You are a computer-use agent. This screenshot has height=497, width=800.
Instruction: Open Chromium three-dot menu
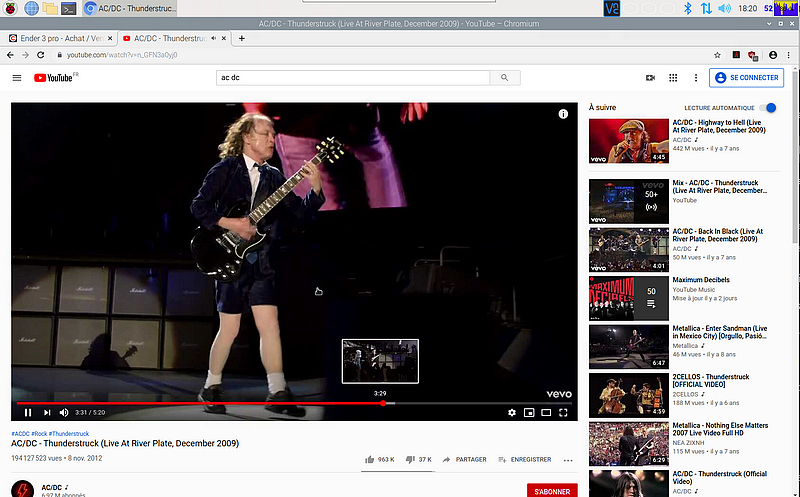coord(789,55)
